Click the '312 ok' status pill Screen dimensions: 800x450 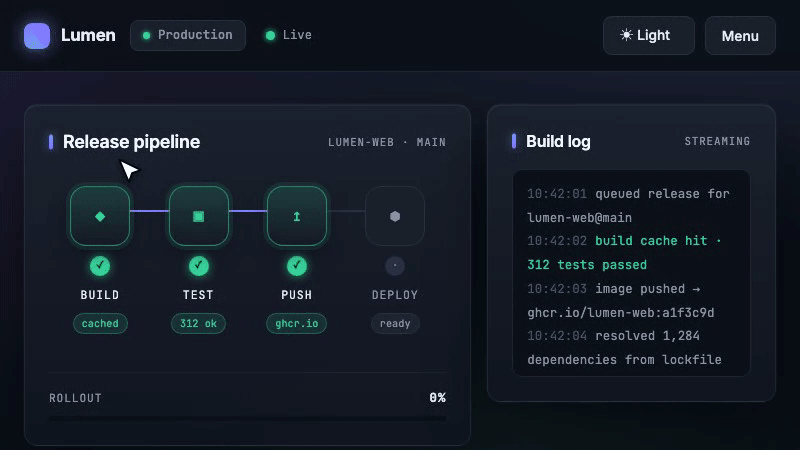[x=198, y=323]
